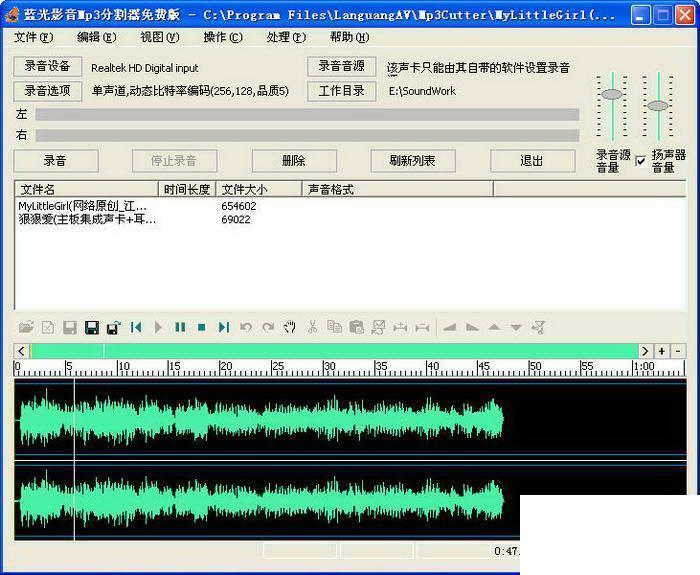Viewport: 700px width, 575px height.
Task: Click the redo arrow icon
Action: [x=268, y=328]
